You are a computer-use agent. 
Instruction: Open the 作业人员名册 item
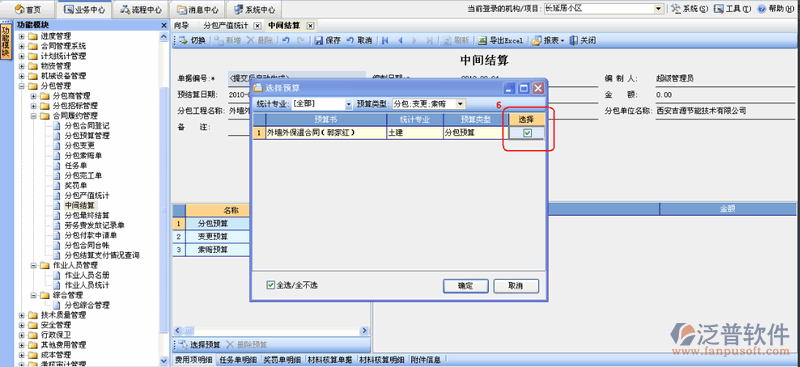point(87,275)
